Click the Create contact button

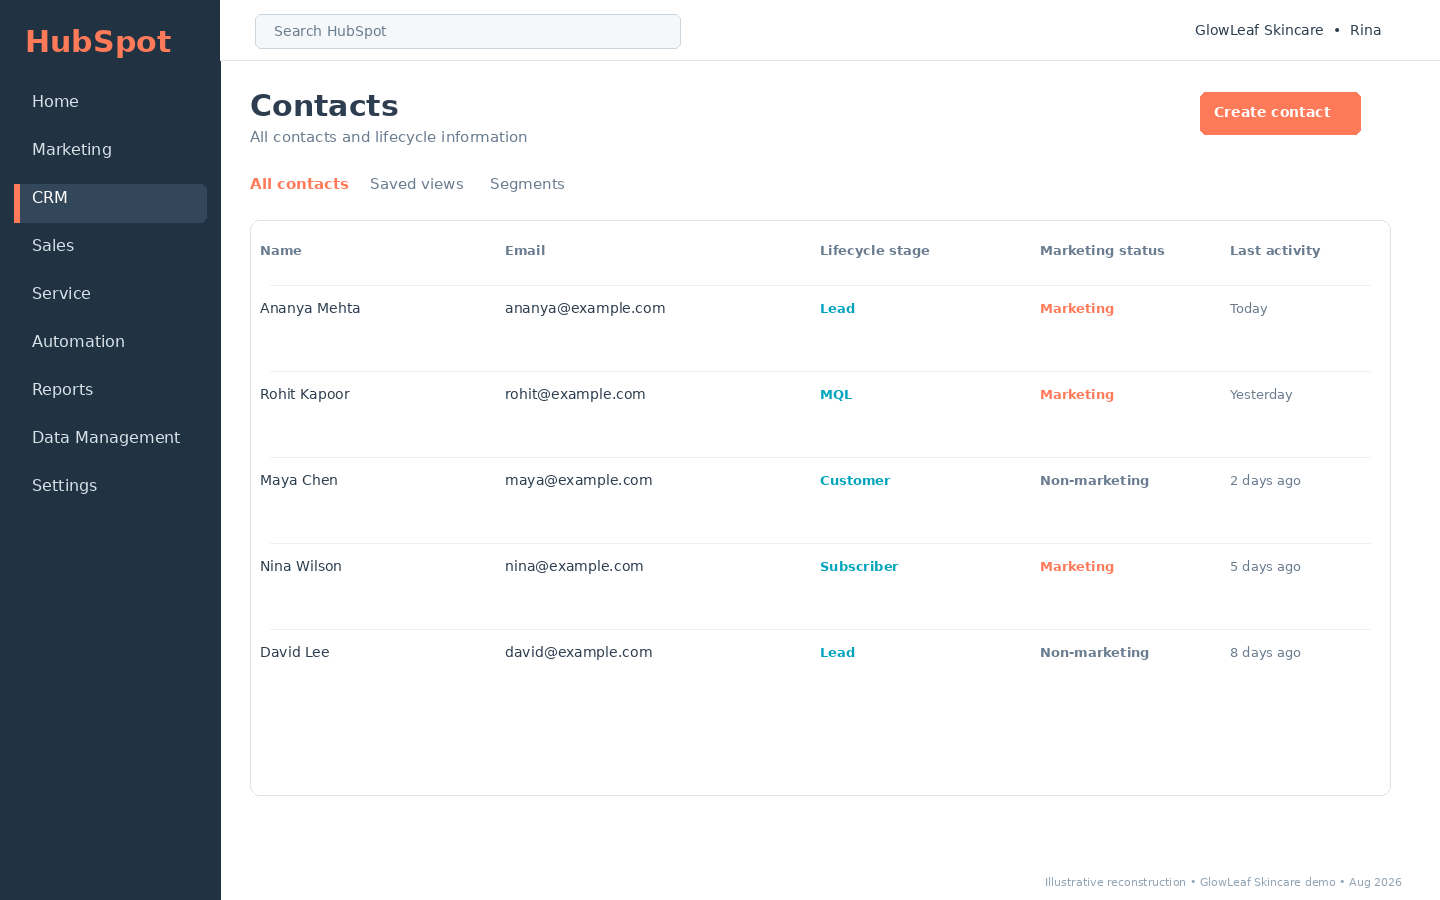point(1280,113)
